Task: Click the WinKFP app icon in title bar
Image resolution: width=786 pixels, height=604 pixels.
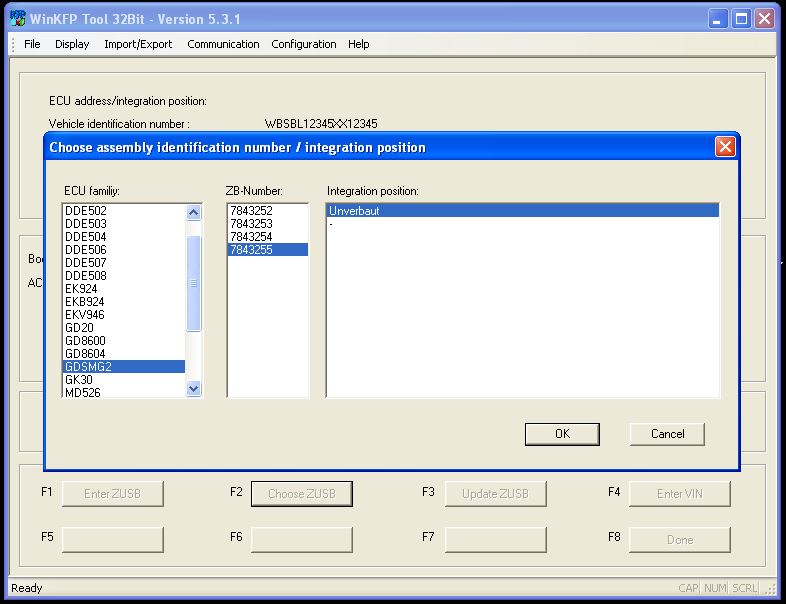Action: [x=18, y=19]
